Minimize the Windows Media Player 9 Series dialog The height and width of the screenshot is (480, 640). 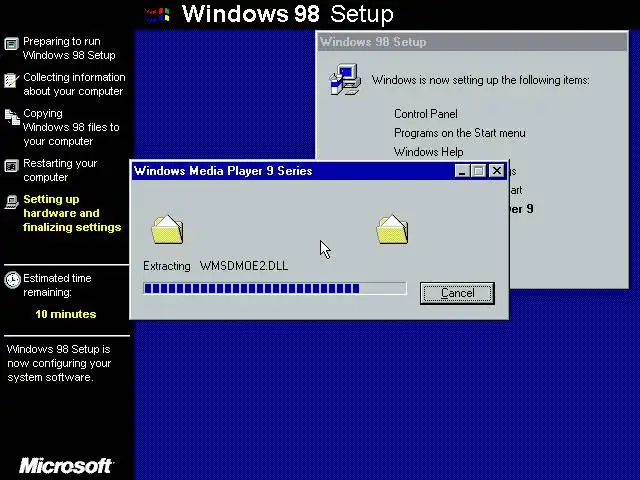pos(462,171)
